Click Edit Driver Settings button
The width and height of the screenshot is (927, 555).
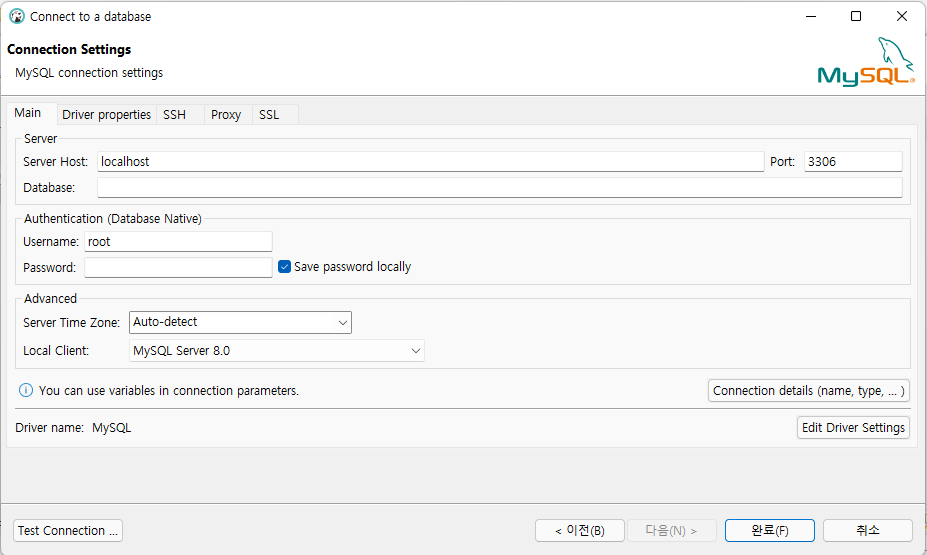(853, 427)
